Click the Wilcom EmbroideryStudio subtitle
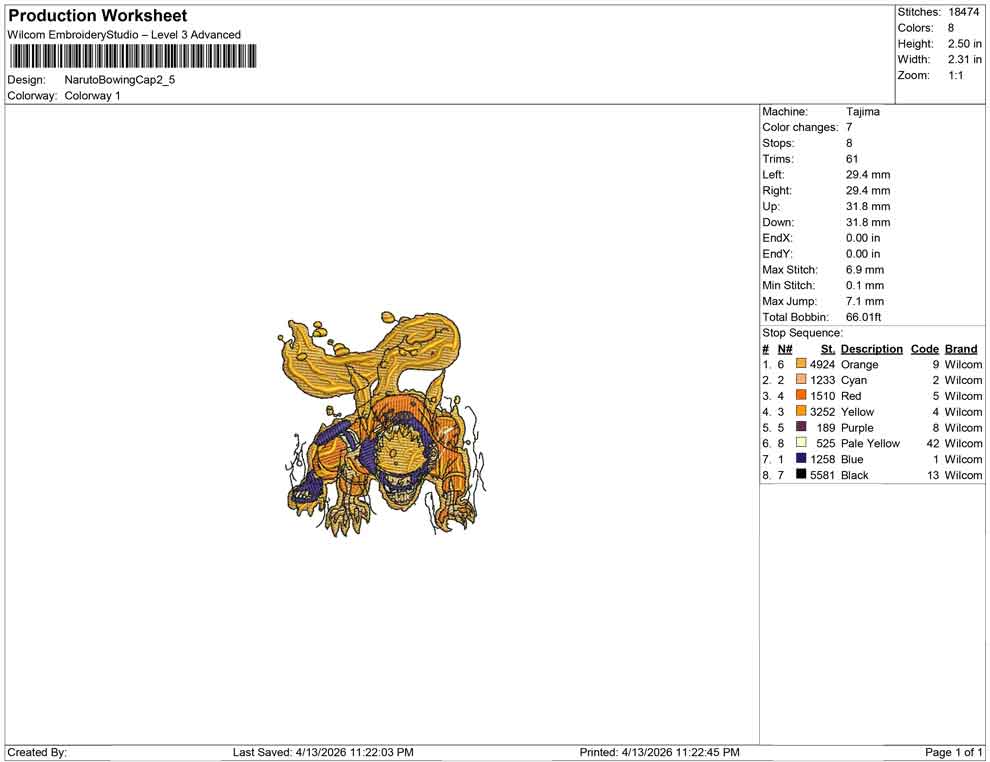Viewport: 990px width, 762px height. (x=124, y=35)
